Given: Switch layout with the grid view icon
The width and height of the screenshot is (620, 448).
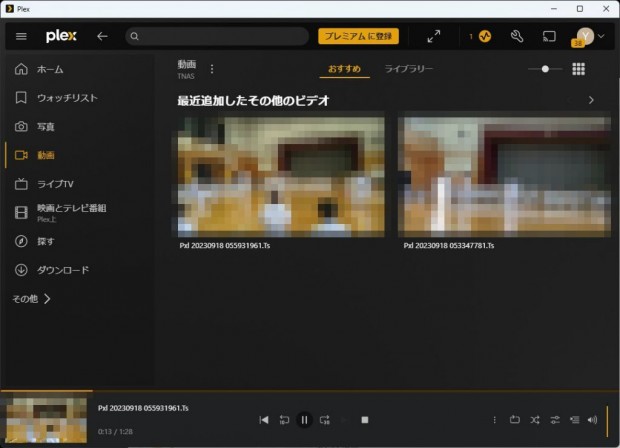Looking at the screenshot, I should point(578,69).
